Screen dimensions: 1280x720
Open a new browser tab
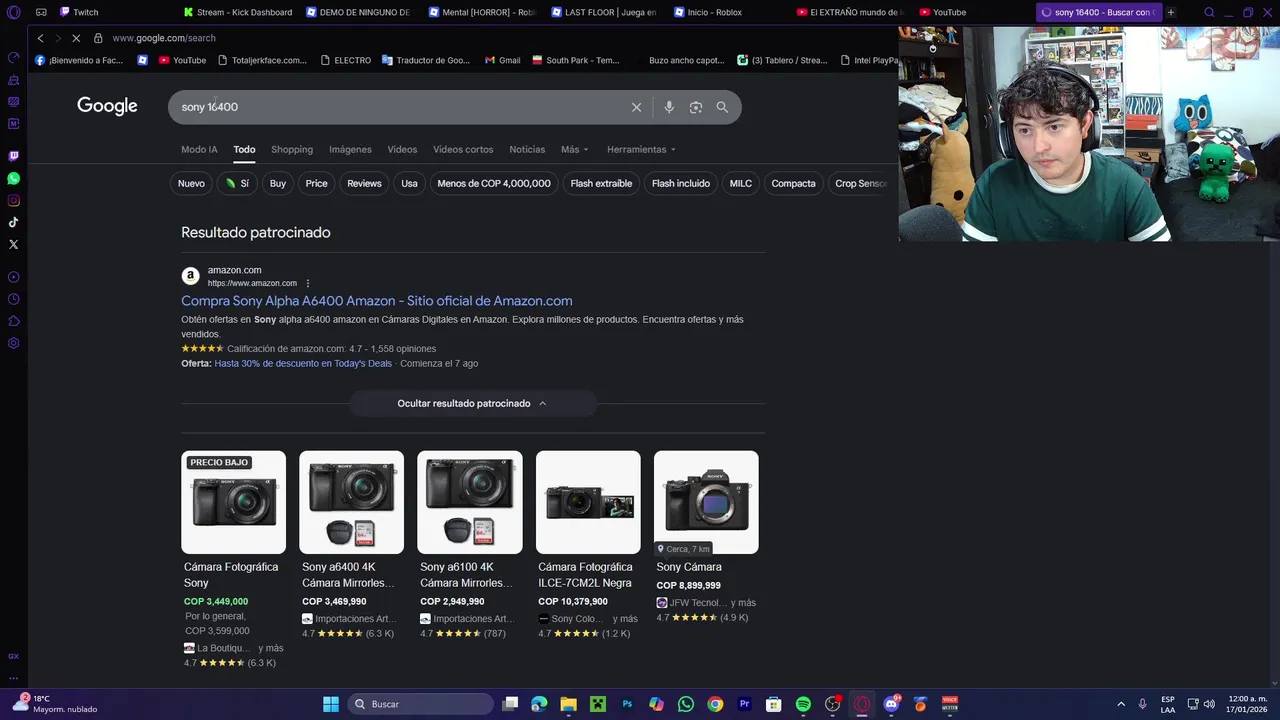coord(1171,13)
